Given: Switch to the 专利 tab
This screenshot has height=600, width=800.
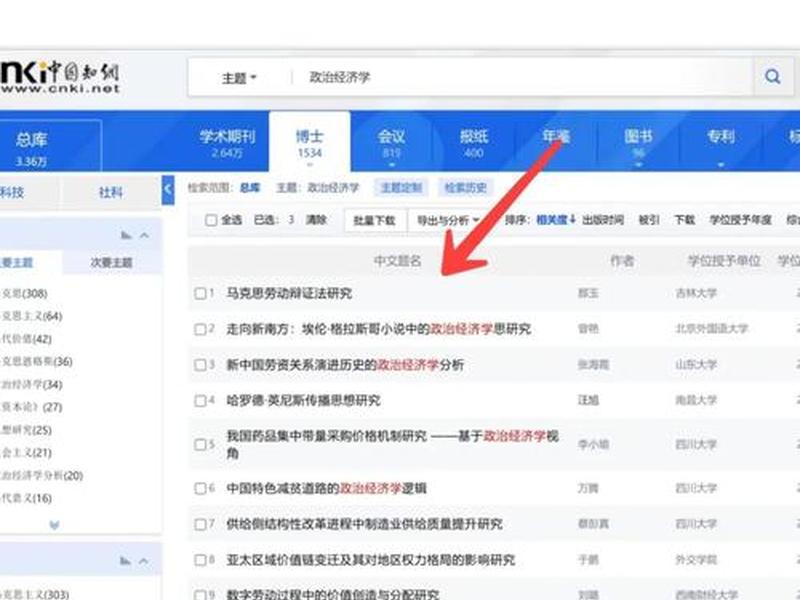Looking at the screenshot, I should [x=720, y=137].
